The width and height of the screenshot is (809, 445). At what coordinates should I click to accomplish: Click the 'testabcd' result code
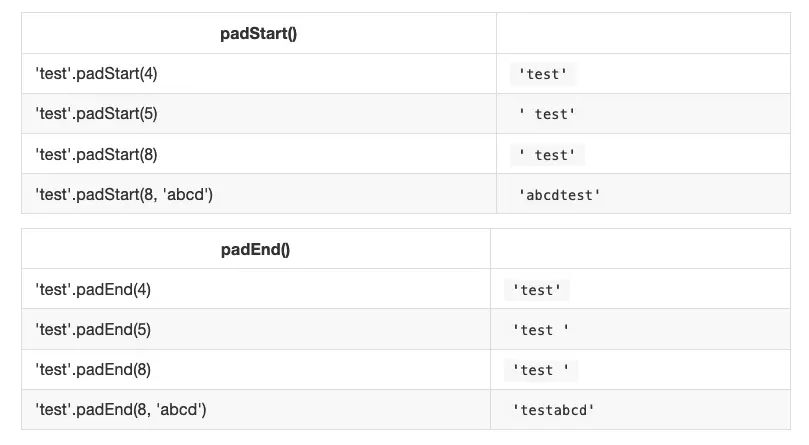coord(554,410)
